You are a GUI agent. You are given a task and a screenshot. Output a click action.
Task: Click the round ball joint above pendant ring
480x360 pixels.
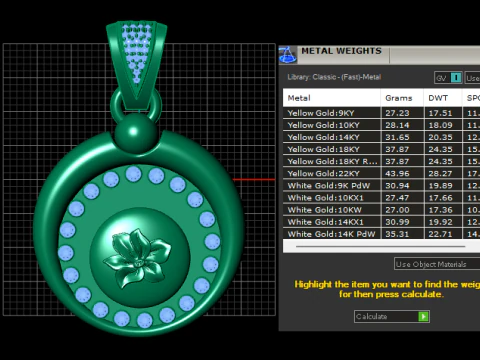point(137,133)
